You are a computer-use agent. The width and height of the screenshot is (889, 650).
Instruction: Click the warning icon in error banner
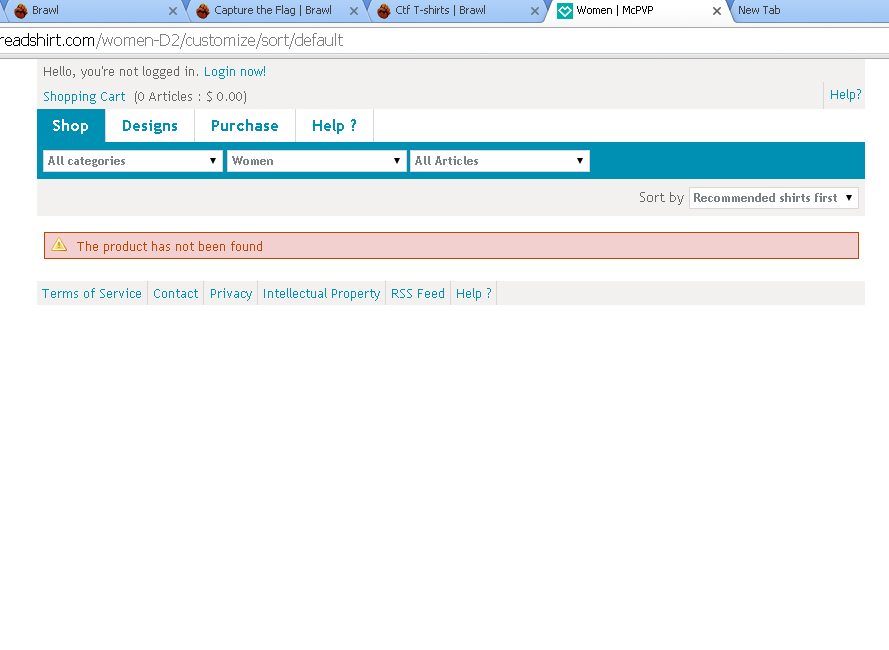pos(59,245)
